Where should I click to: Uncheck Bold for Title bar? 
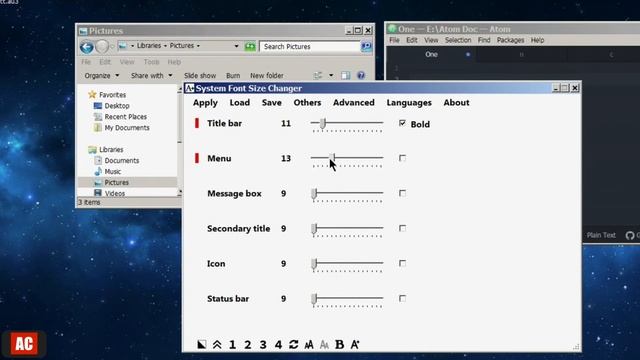402,123
